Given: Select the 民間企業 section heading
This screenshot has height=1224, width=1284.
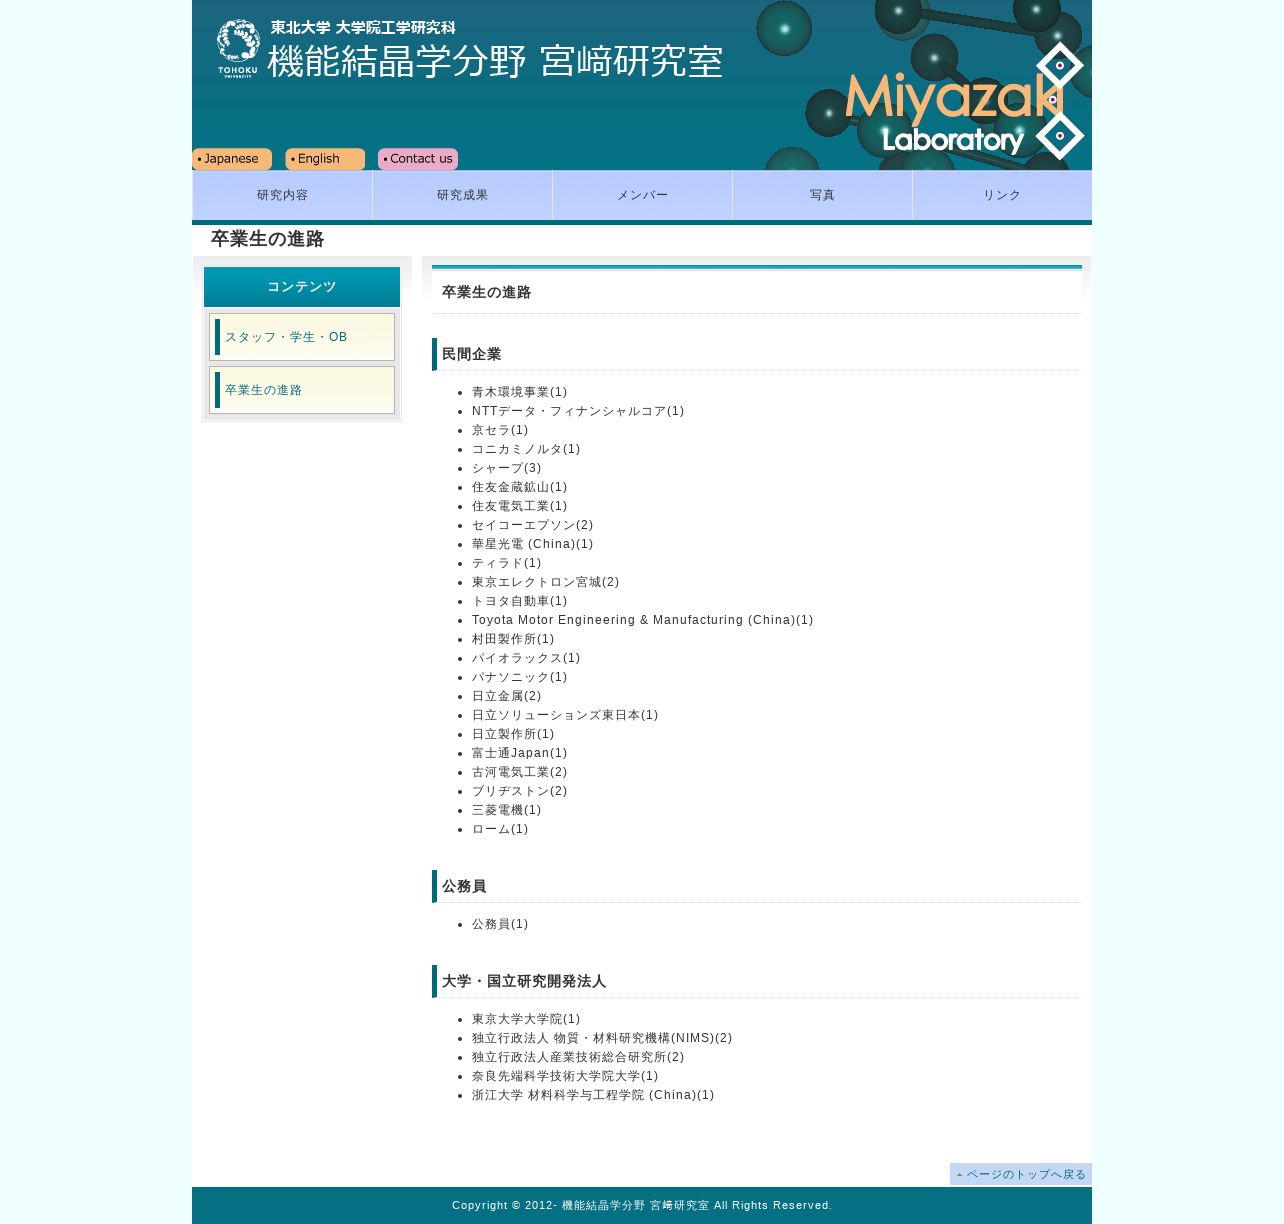Looking at the screenshot, I should point(472,354).
